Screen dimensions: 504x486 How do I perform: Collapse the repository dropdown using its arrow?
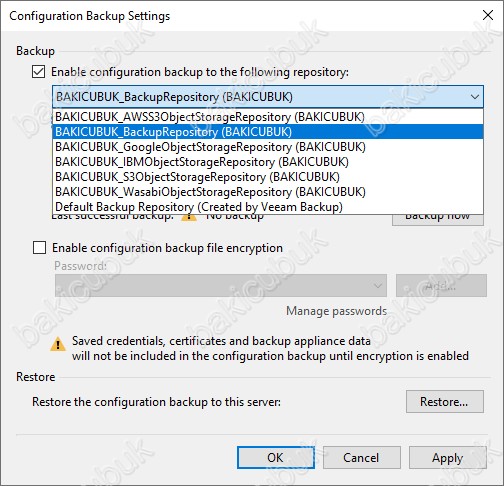coord(475,97)
